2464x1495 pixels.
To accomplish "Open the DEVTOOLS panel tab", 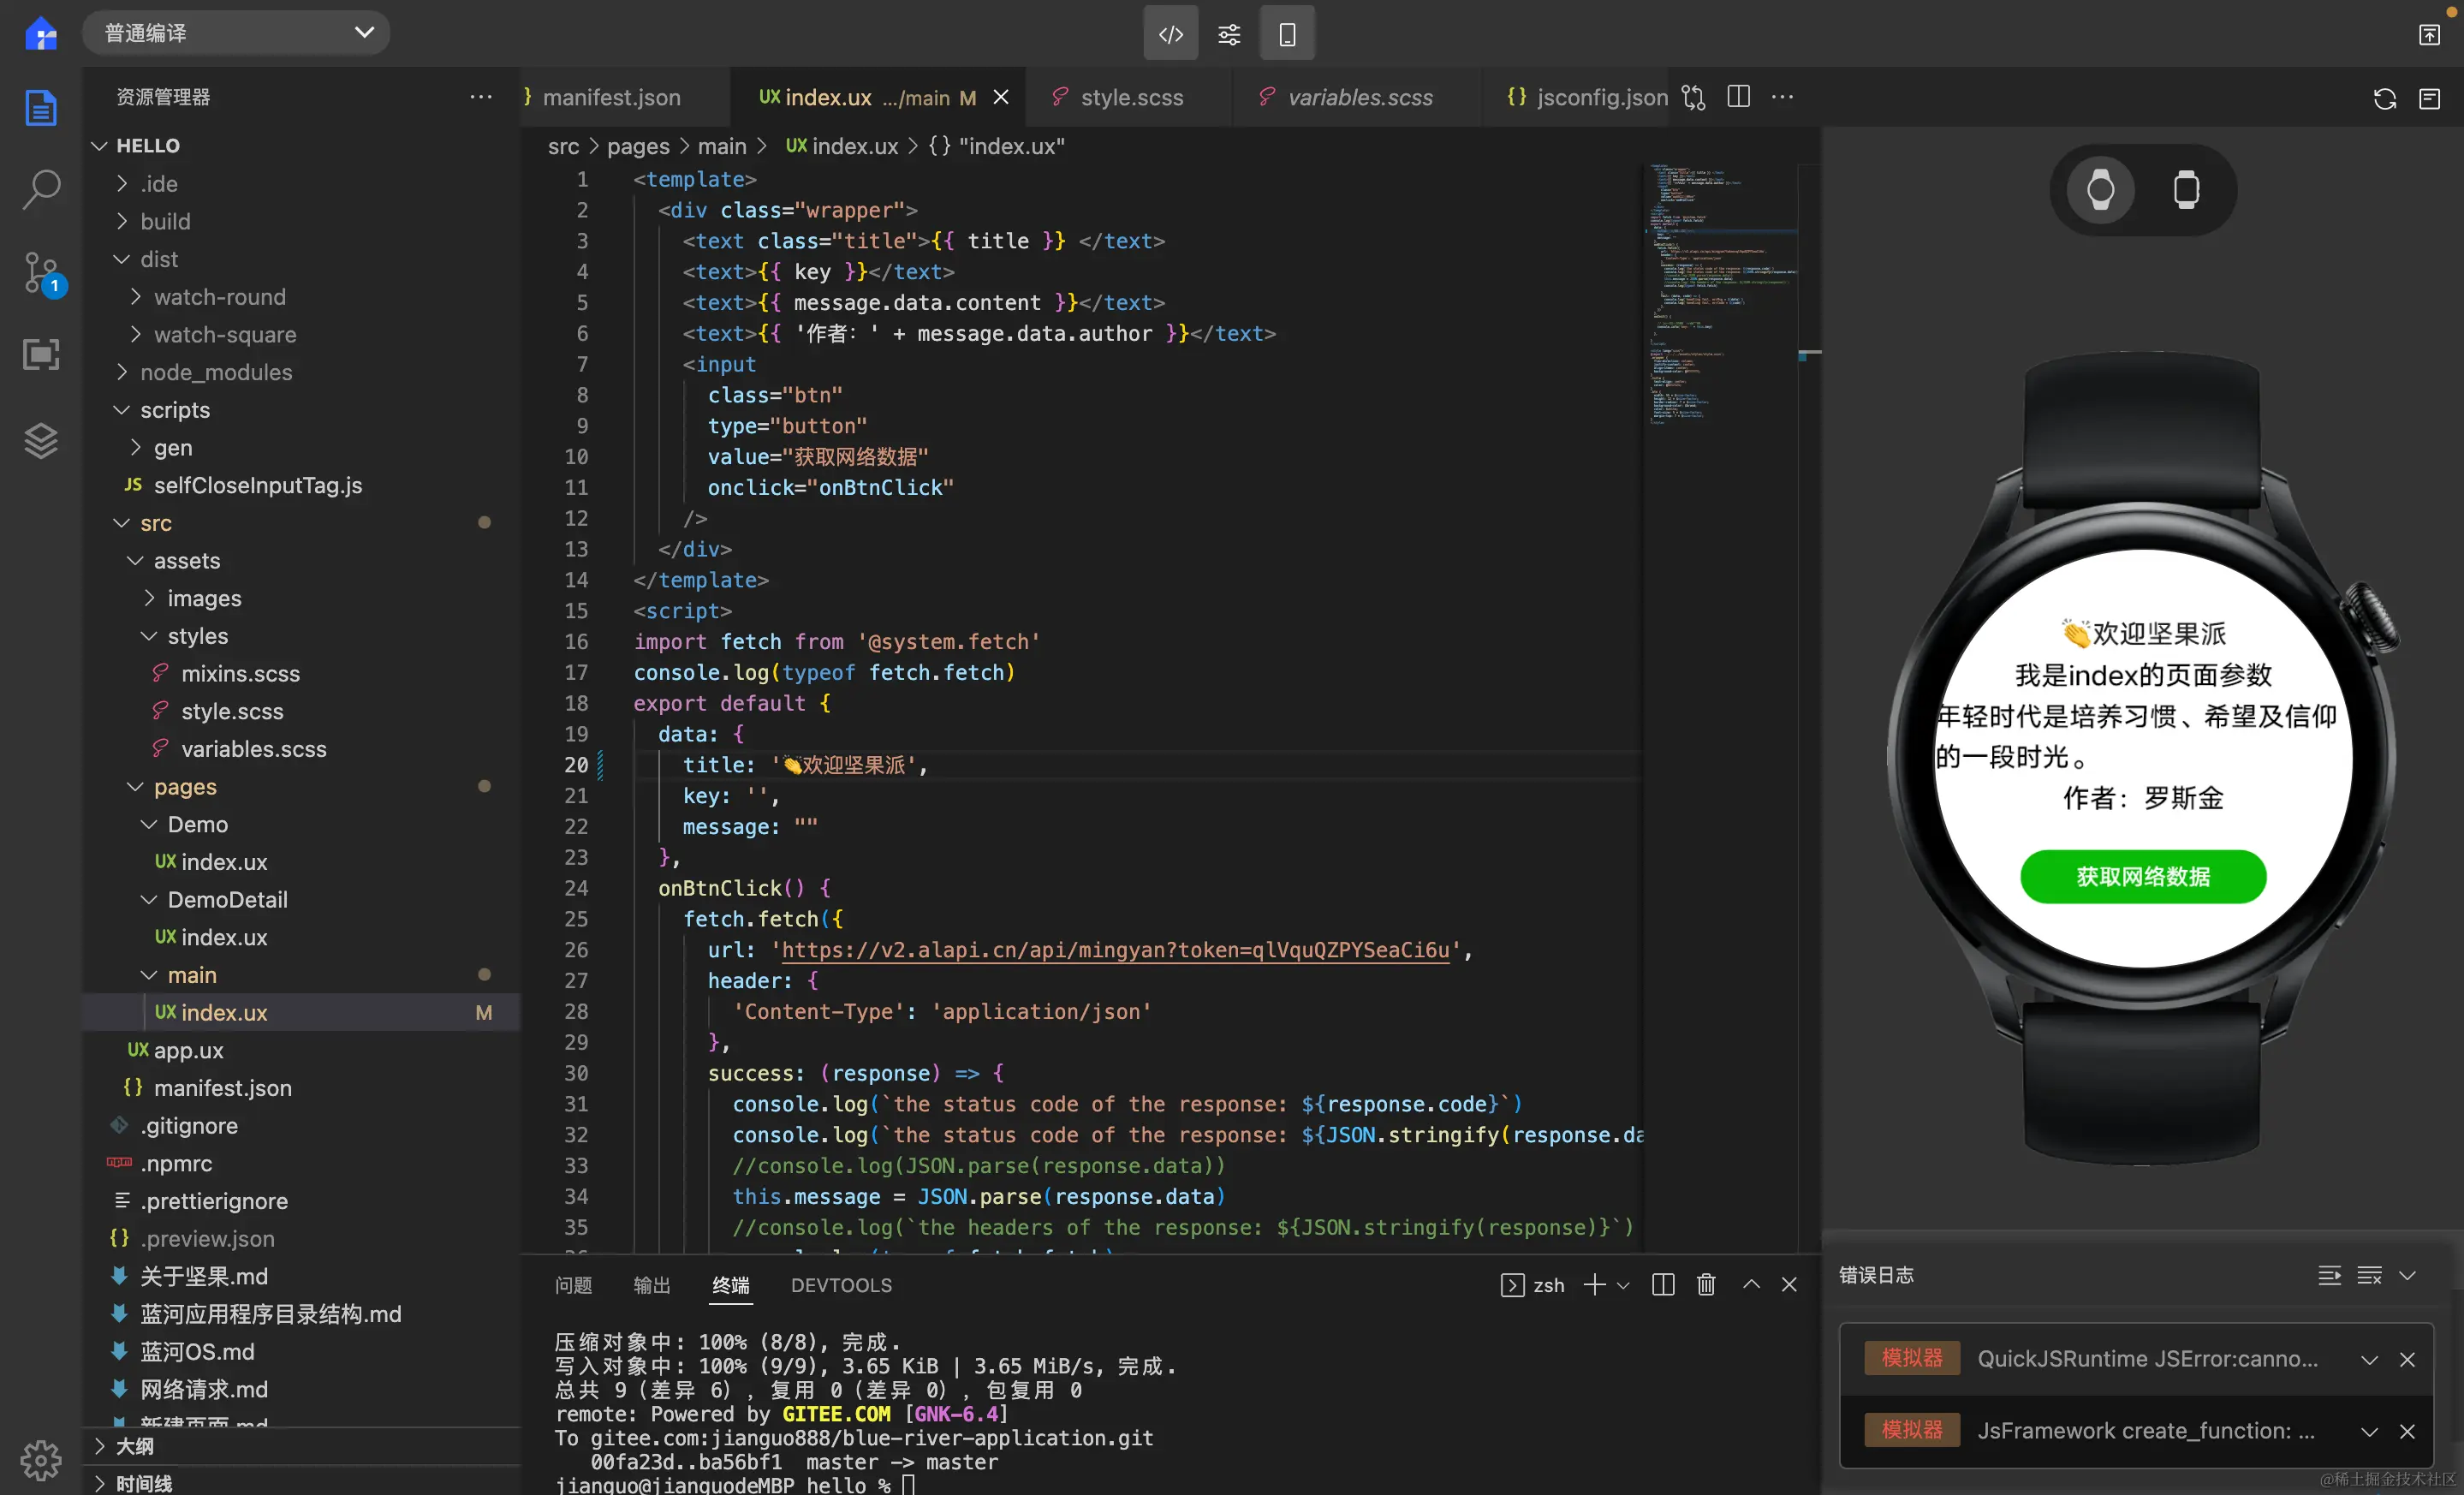I will pyautogui.click(x=841, y=1285).
